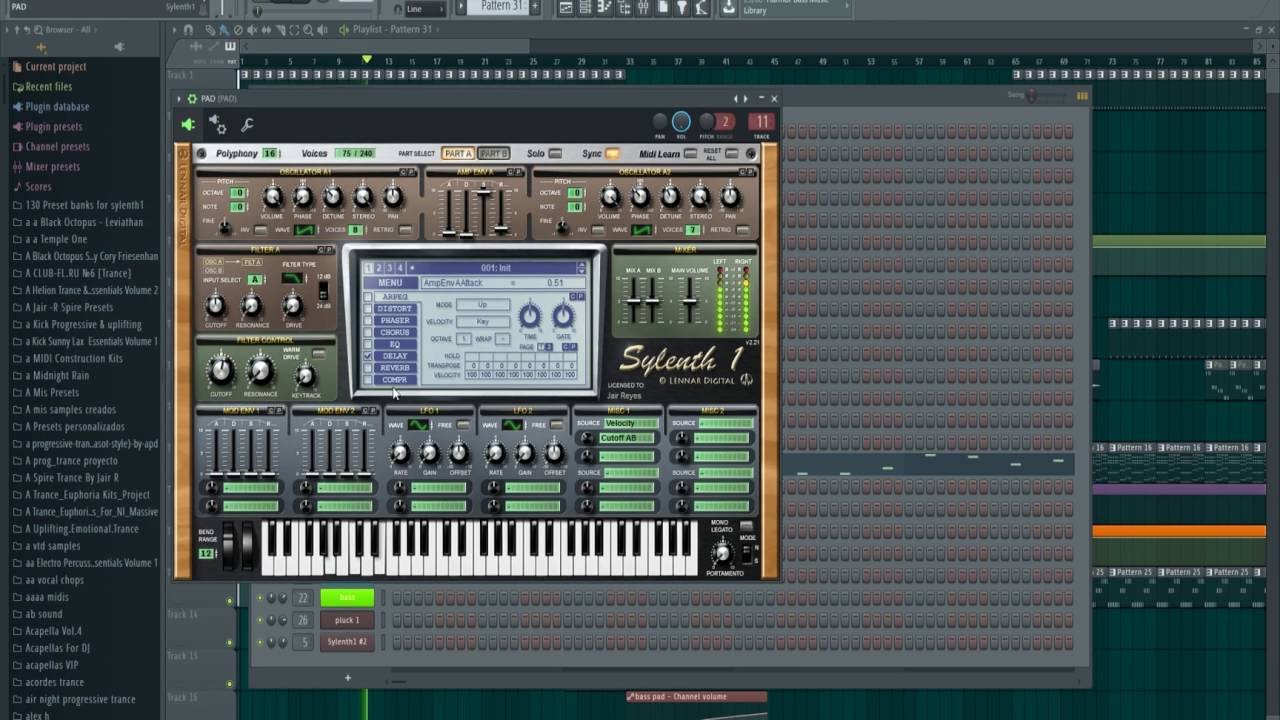Viewport: 1280px width, 720px height.
Task: Toggle LFO 1 FREE switch
Action: pos(463,425)
